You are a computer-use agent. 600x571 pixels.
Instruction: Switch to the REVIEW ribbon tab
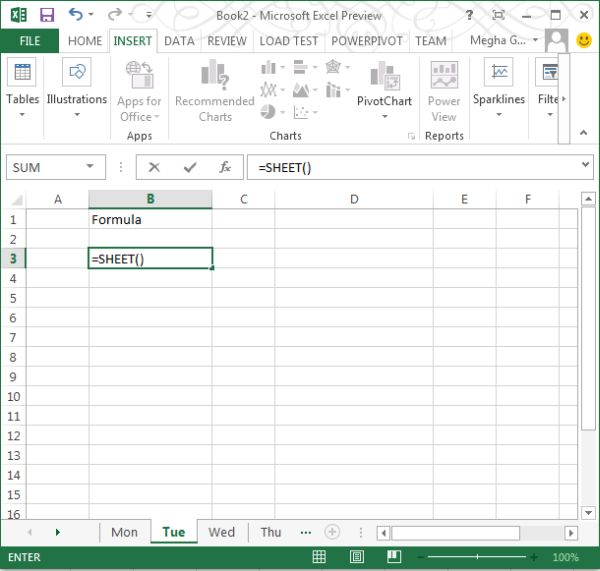click(x=227, y=41)
